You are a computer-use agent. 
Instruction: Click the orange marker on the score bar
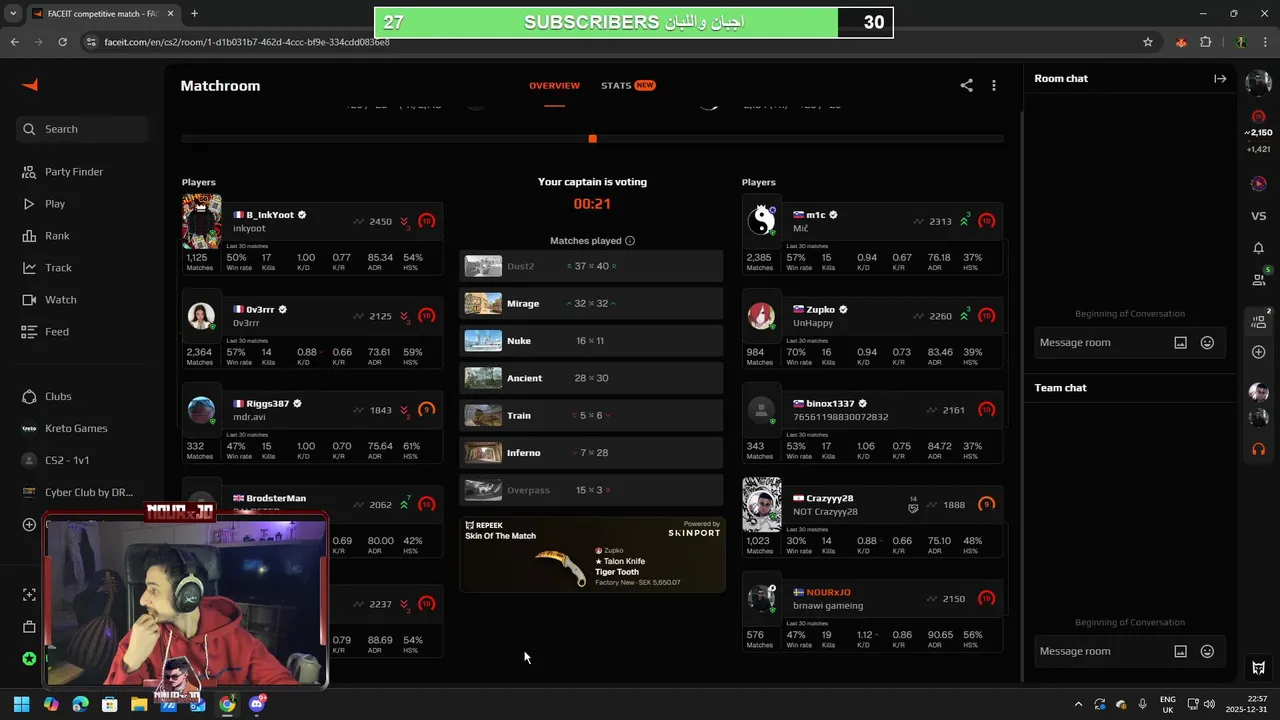pos(592,139)
